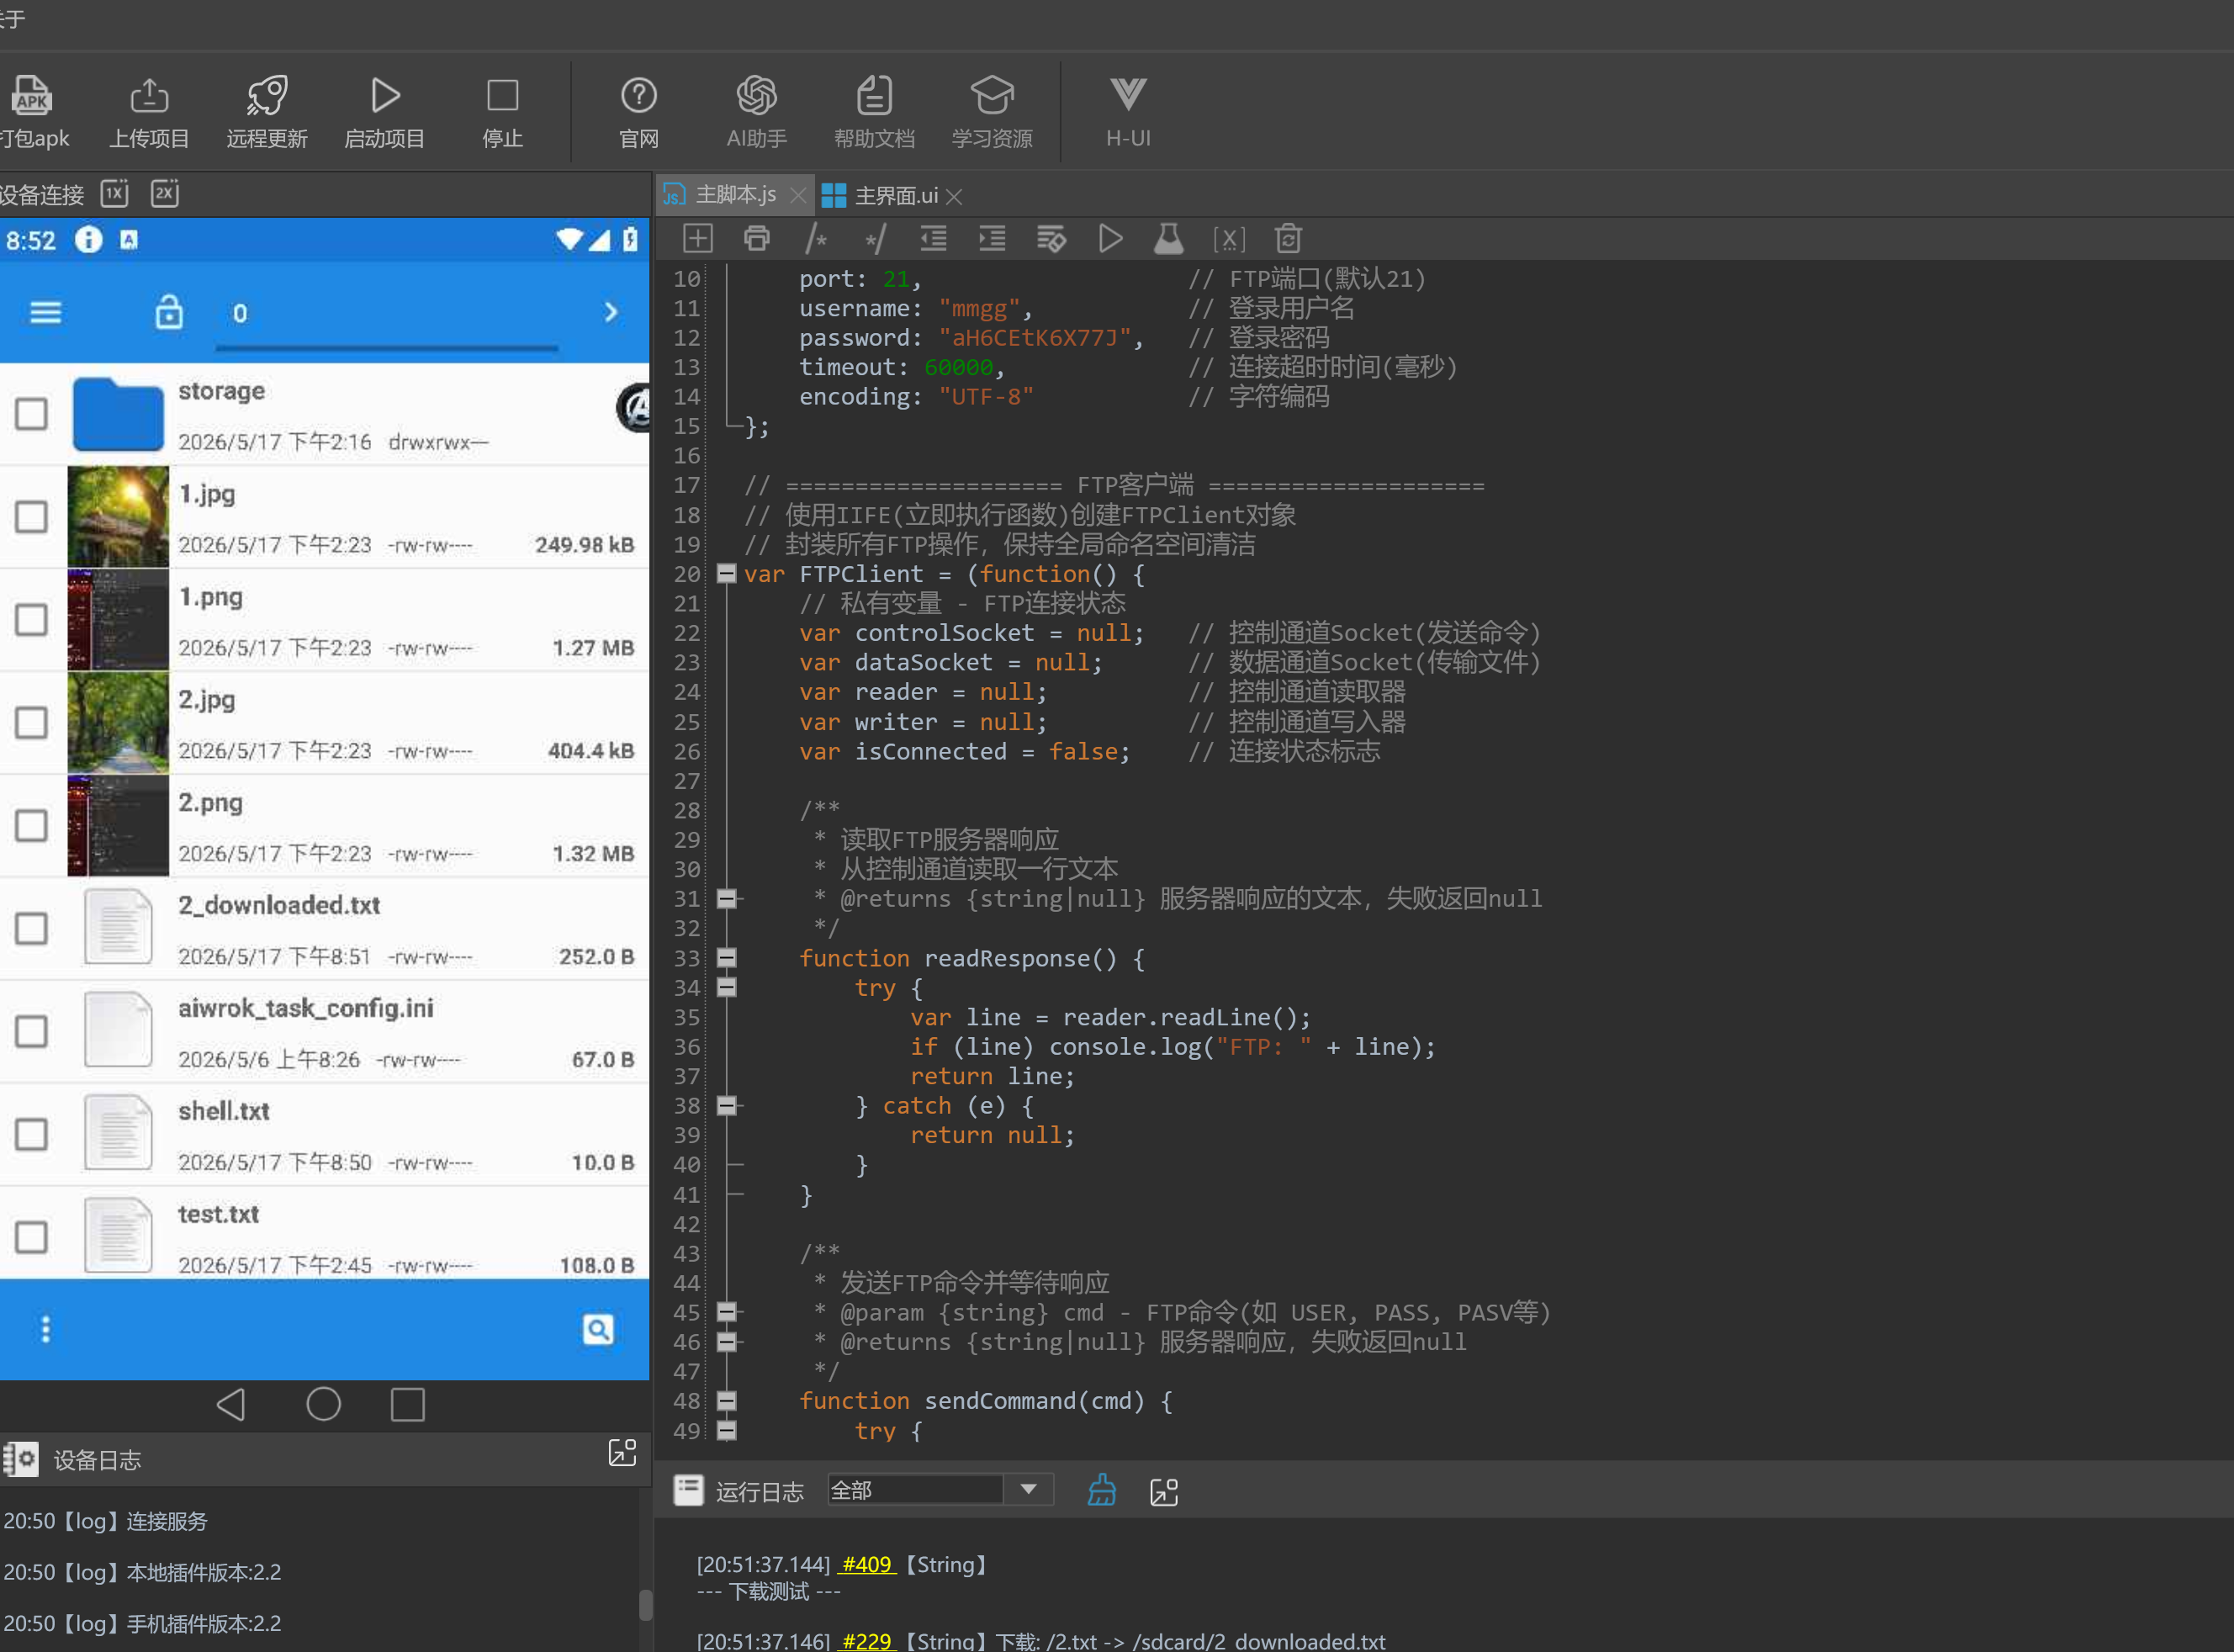The height and width of the screenshot is (1652, 2234).
Task: Tap the Android back navigation button
Action: pyautogui.click(x=232, y=1404)
